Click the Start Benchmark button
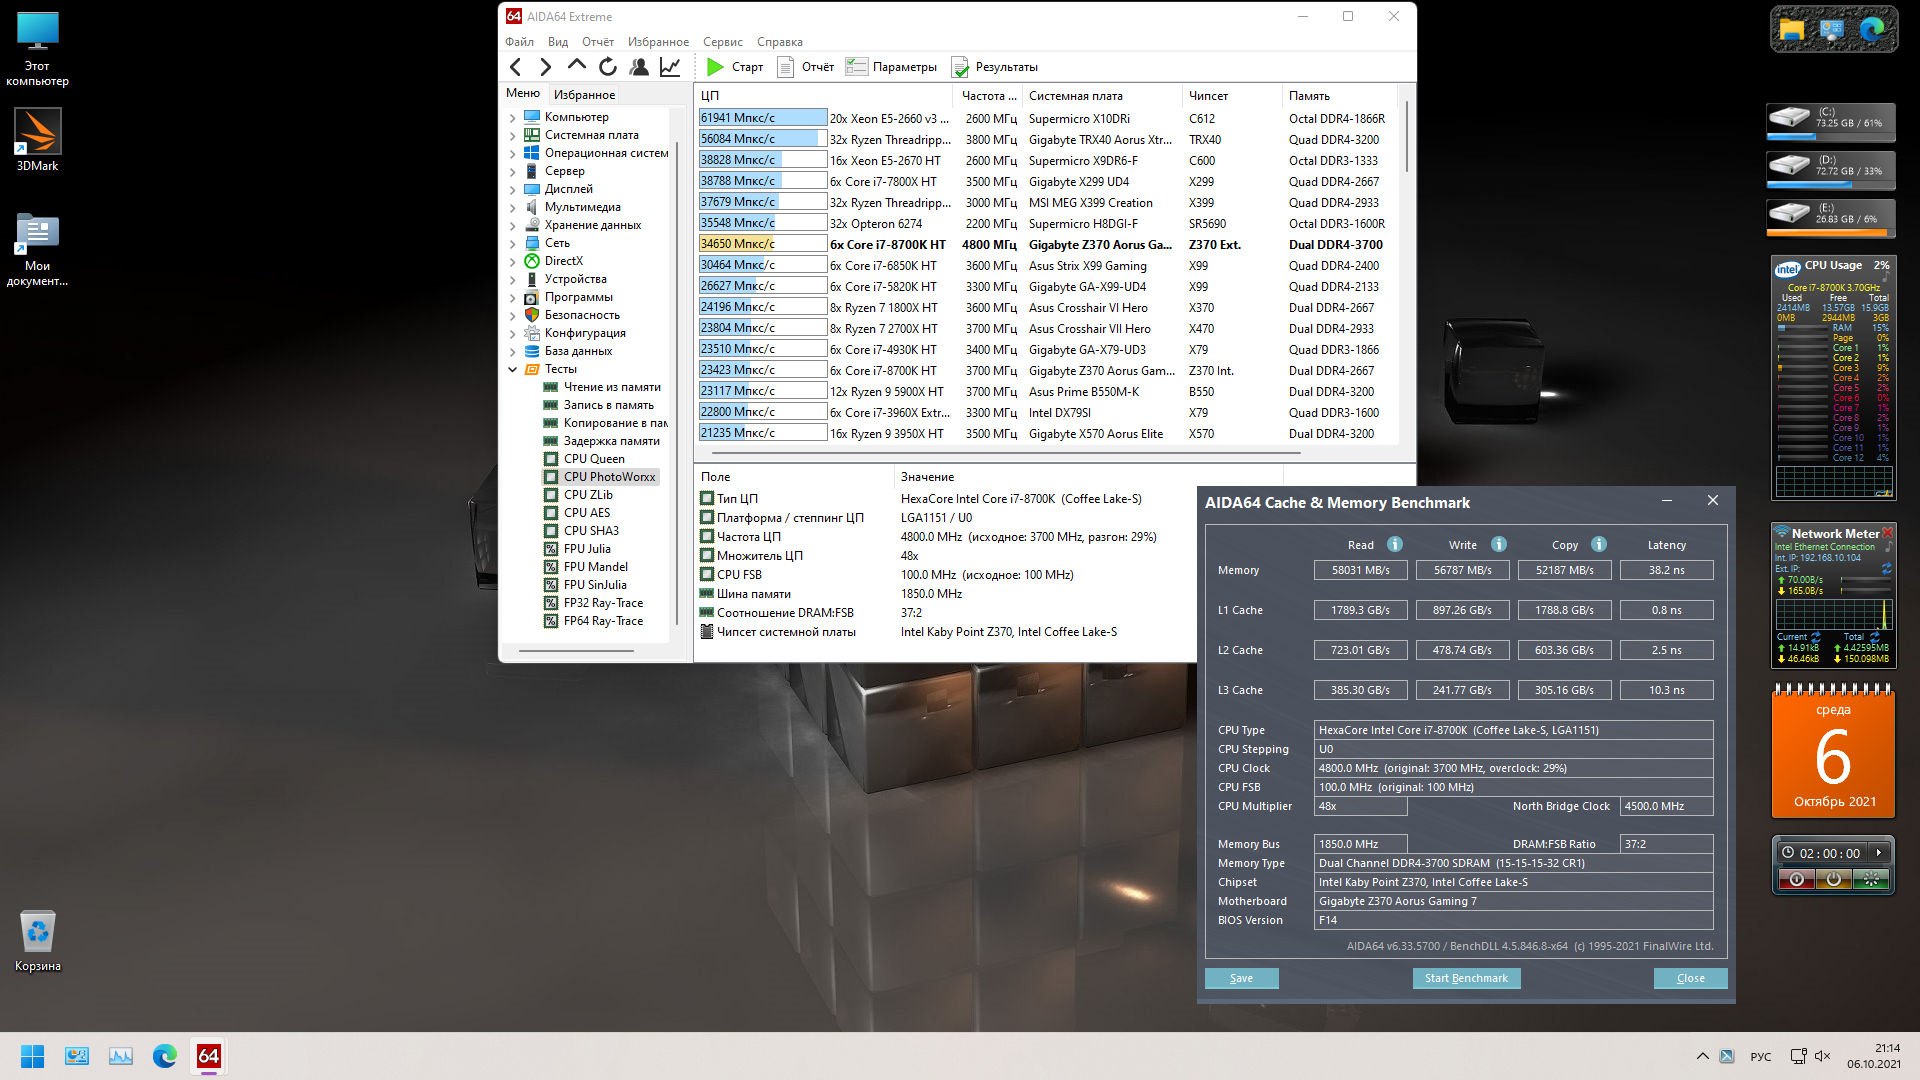The height and width of the screenshot is (1080, 1920). (x=1466, y=978)
